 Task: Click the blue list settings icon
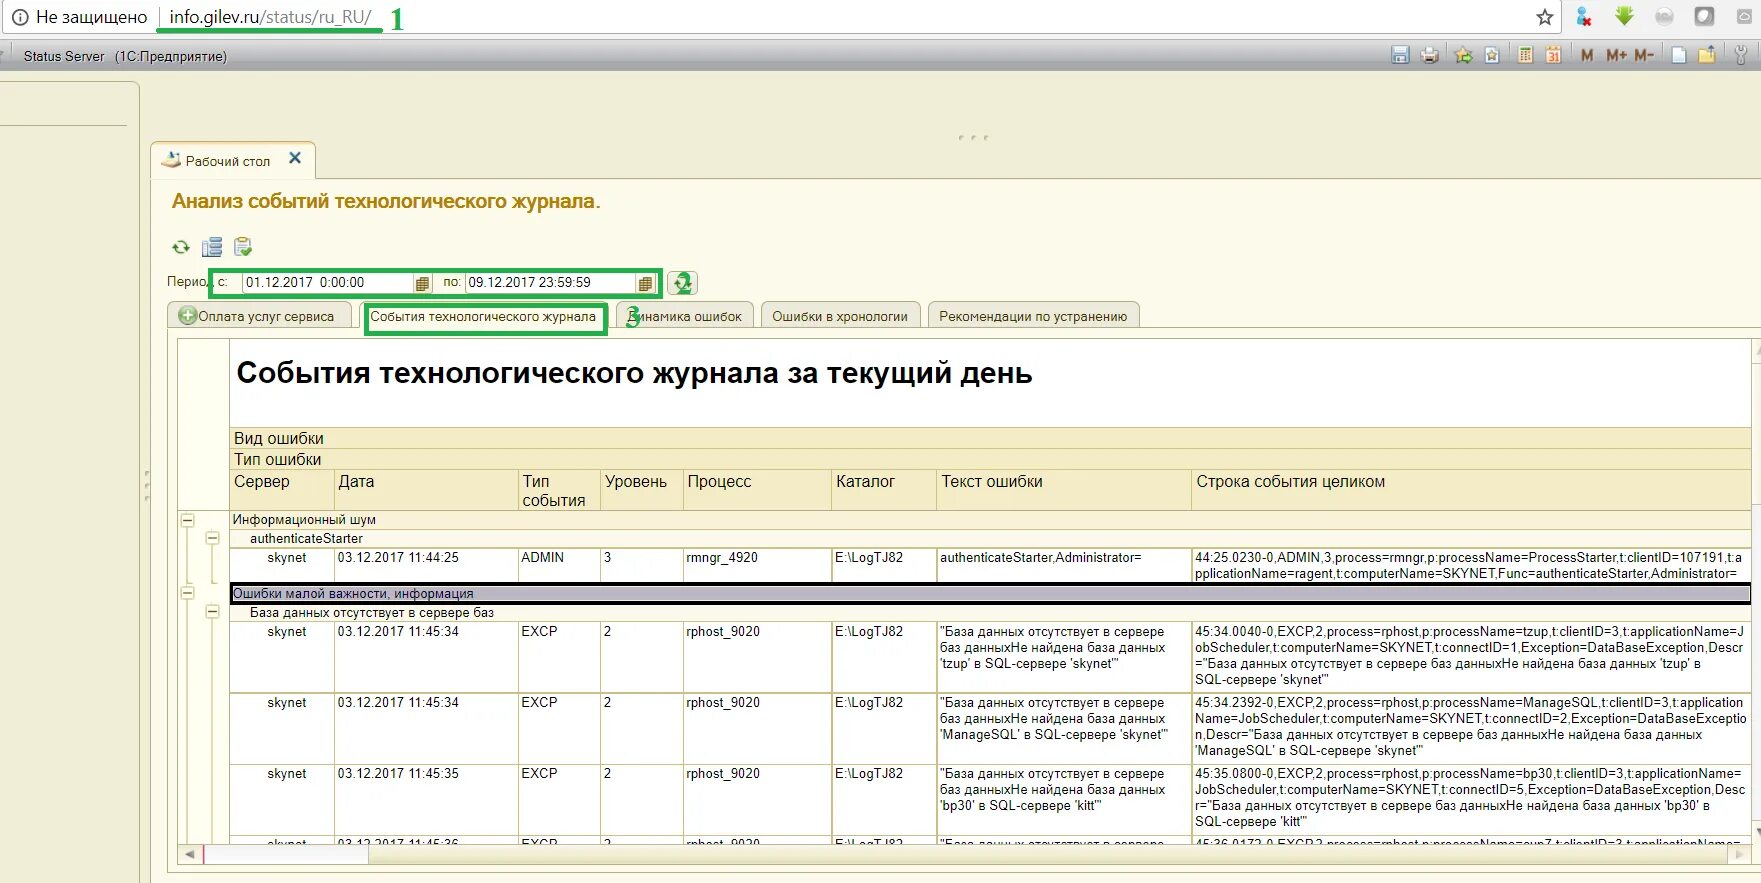pyautogui.click(x=212, y=247)
